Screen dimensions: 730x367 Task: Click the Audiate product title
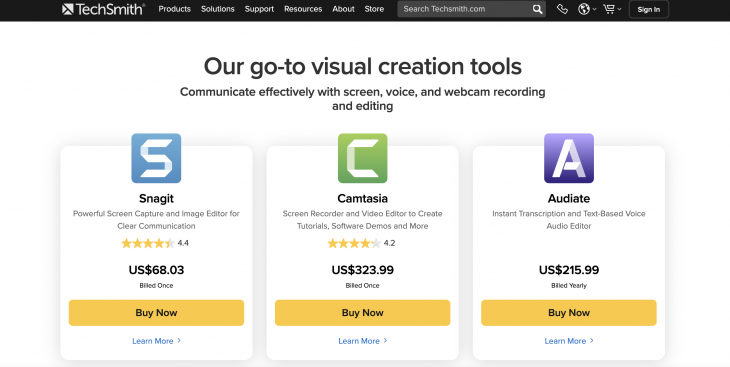coord(569,198)
